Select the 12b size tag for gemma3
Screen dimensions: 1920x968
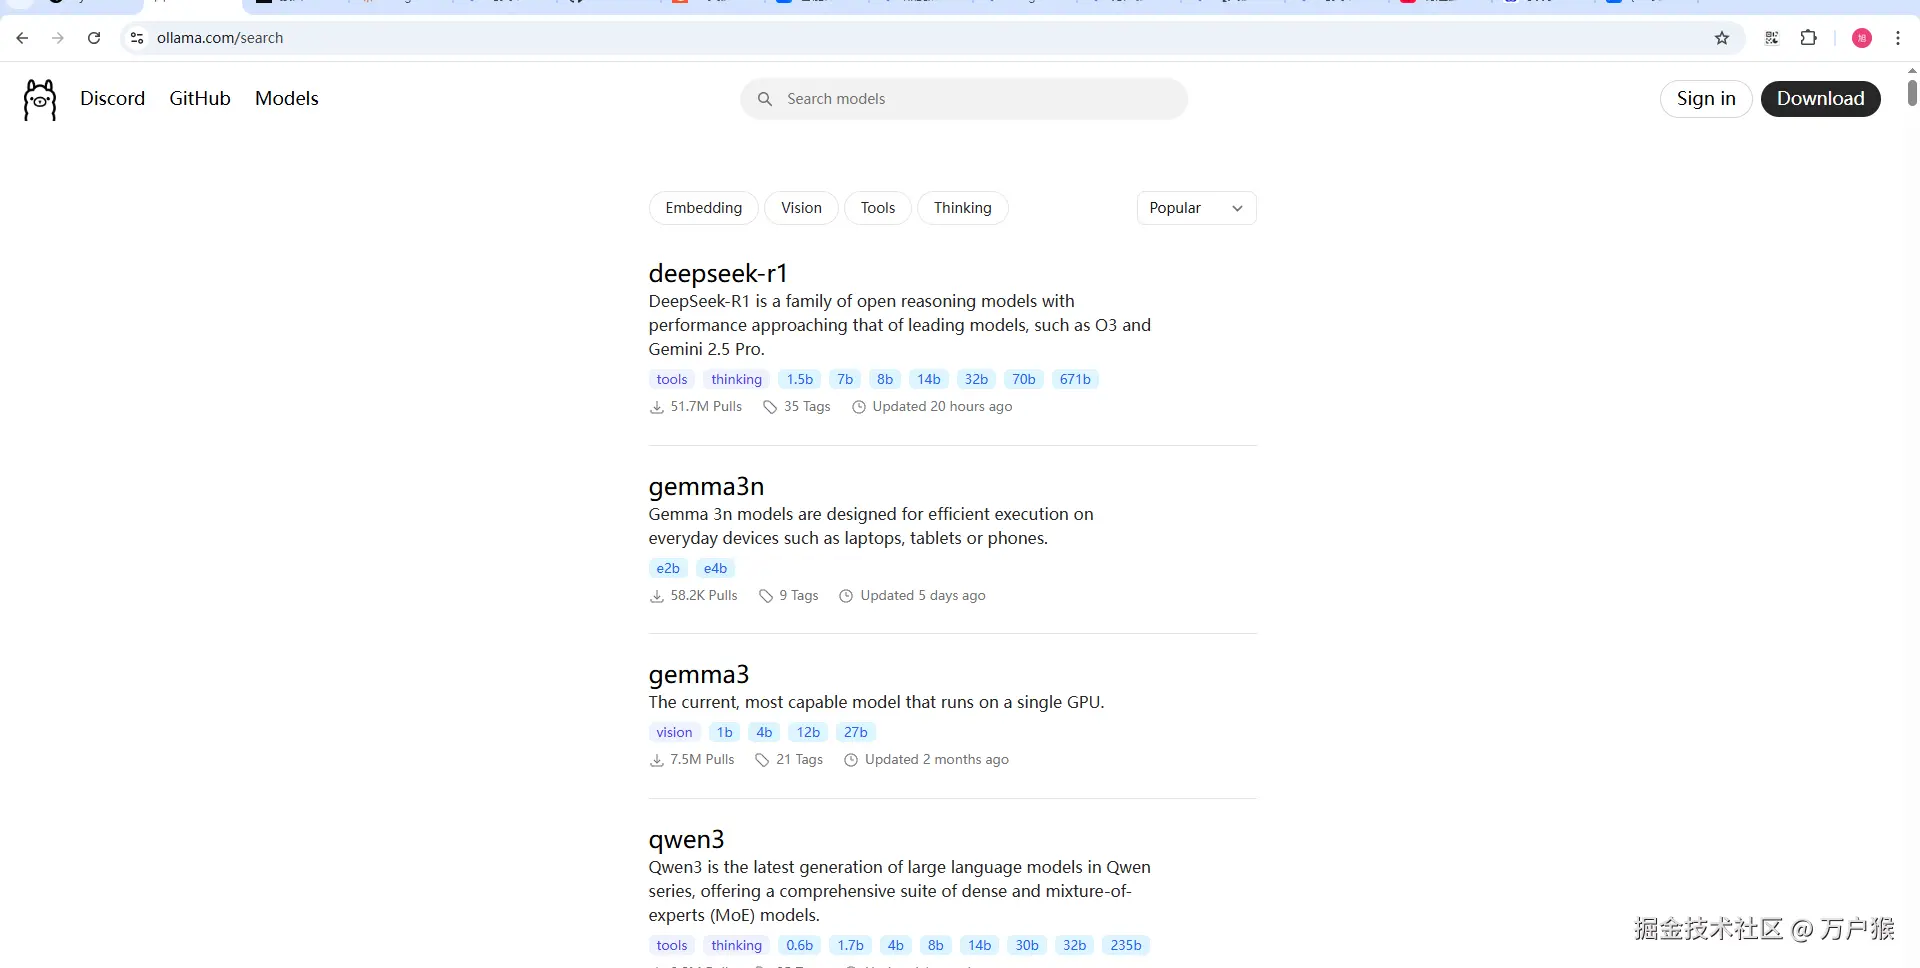click(x=808, y=733)
